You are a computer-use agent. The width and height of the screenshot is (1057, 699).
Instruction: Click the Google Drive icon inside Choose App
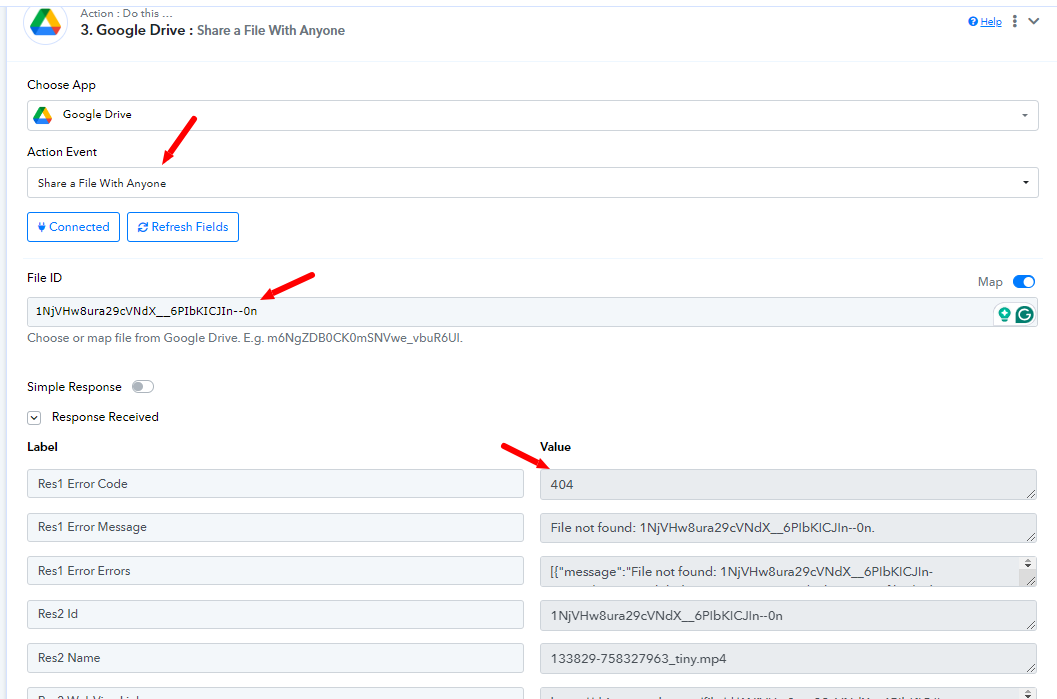pyautogui.click(x=43, y=115)
